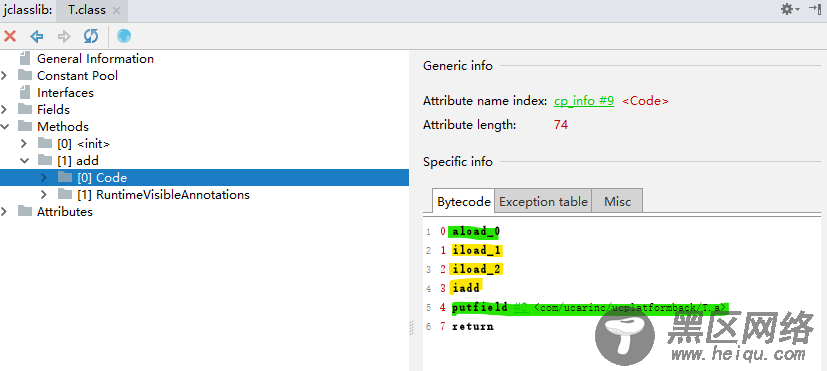Select the T.class tab
The image size is (827, 371).
click(x=92, y=10)
